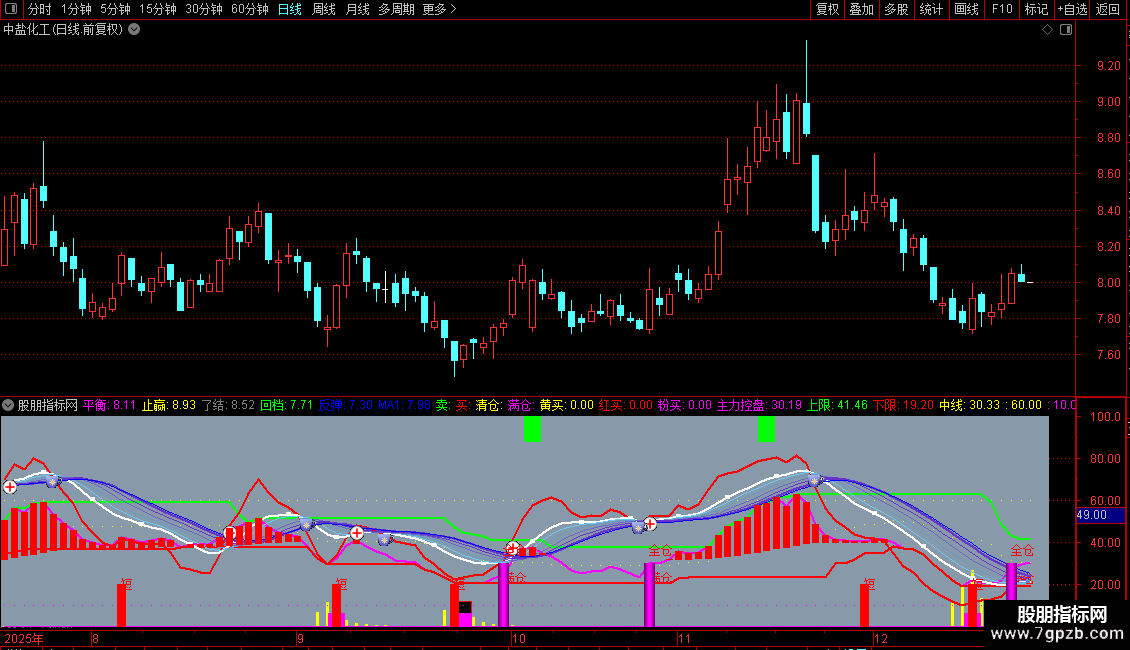This screenshot has height=650, width=1130.
Task: Open the 多股 multi-stock view
Action: click(x=896, y=9)
